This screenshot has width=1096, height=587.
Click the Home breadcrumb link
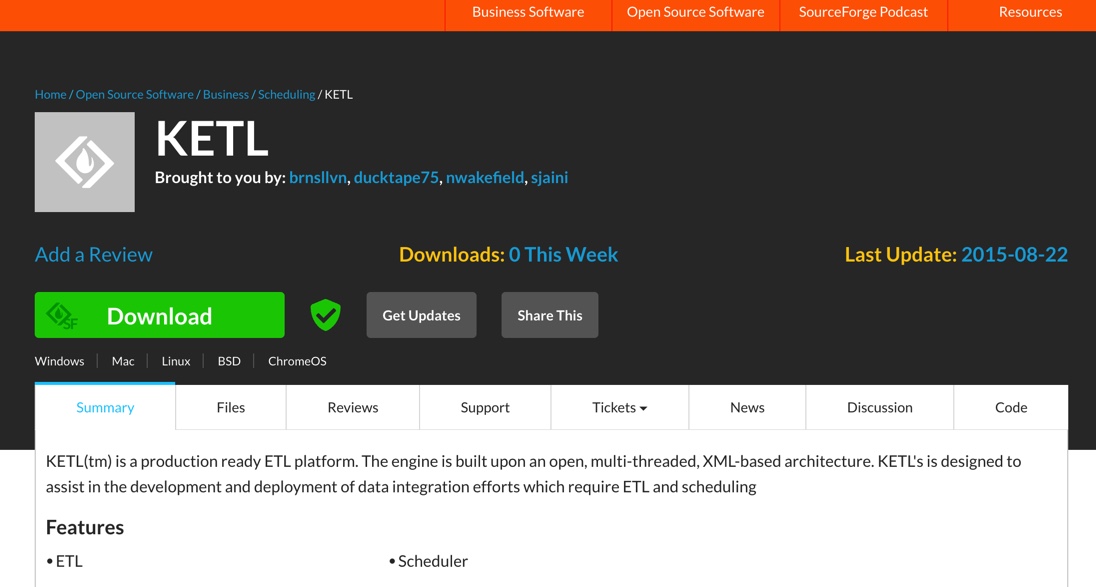(x=50, y=95)
